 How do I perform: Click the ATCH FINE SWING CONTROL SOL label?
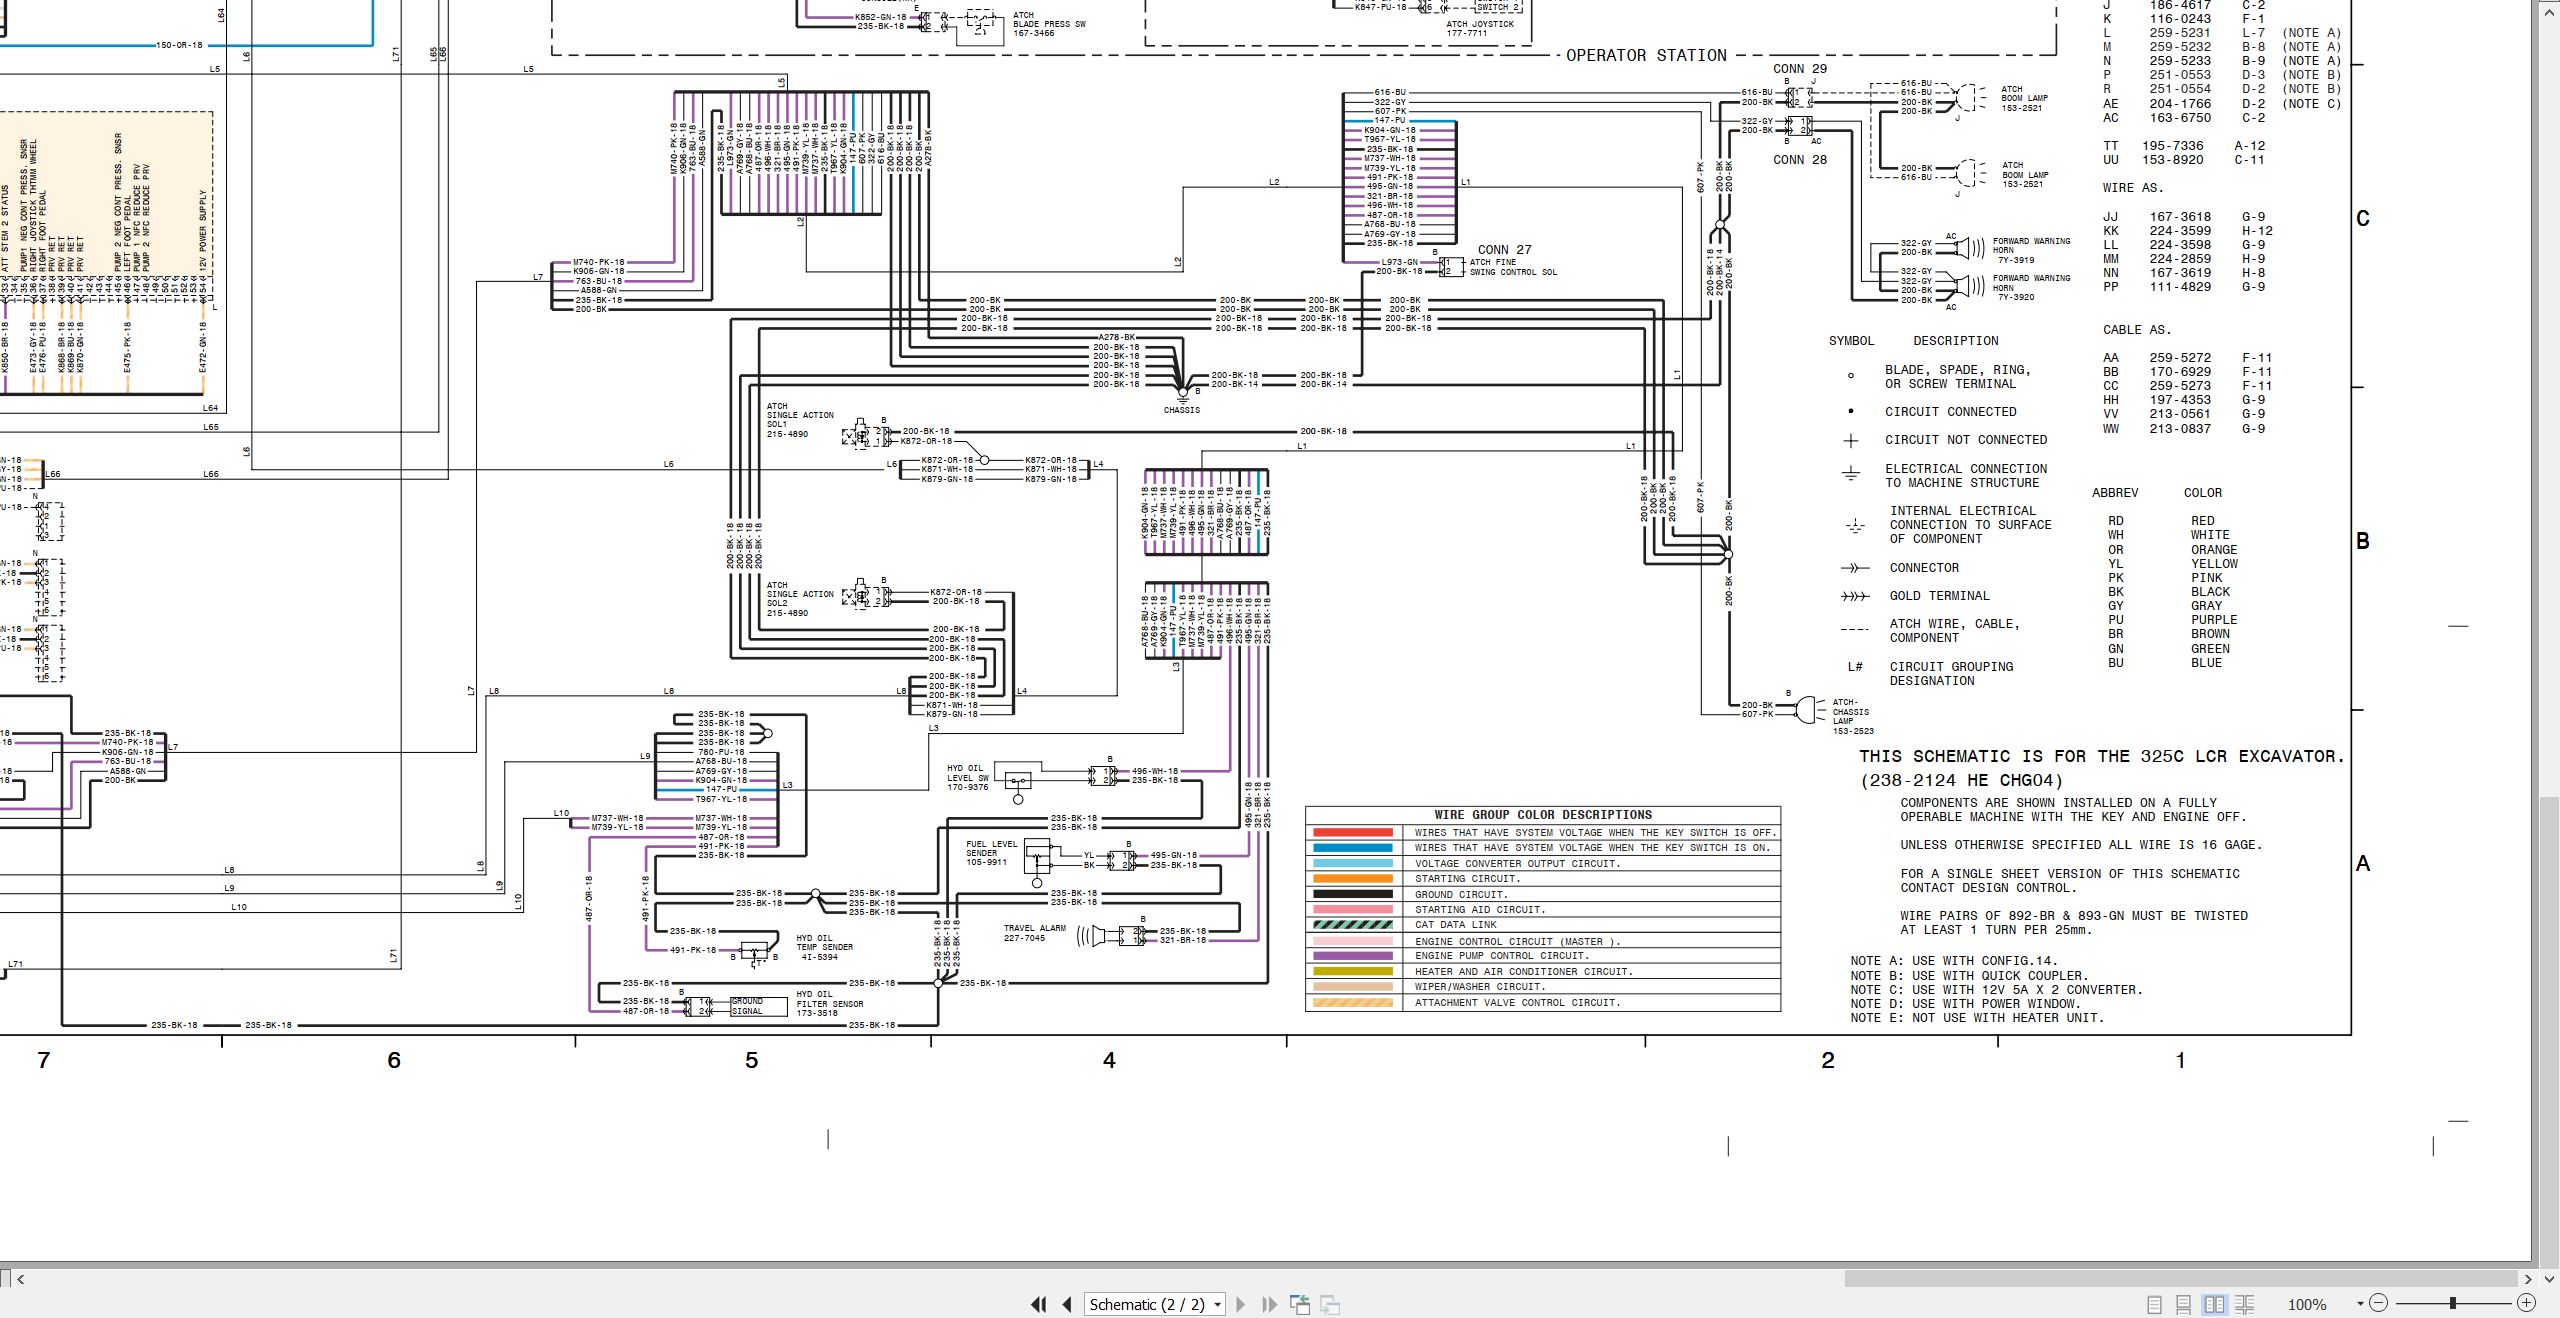[1513, 267]
